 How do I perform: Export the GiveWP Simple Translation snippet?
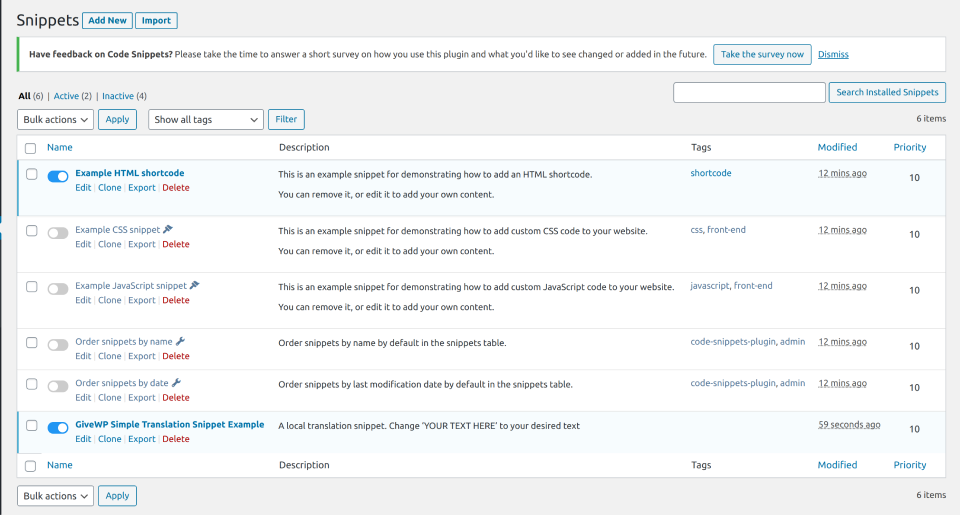(141, 438)
